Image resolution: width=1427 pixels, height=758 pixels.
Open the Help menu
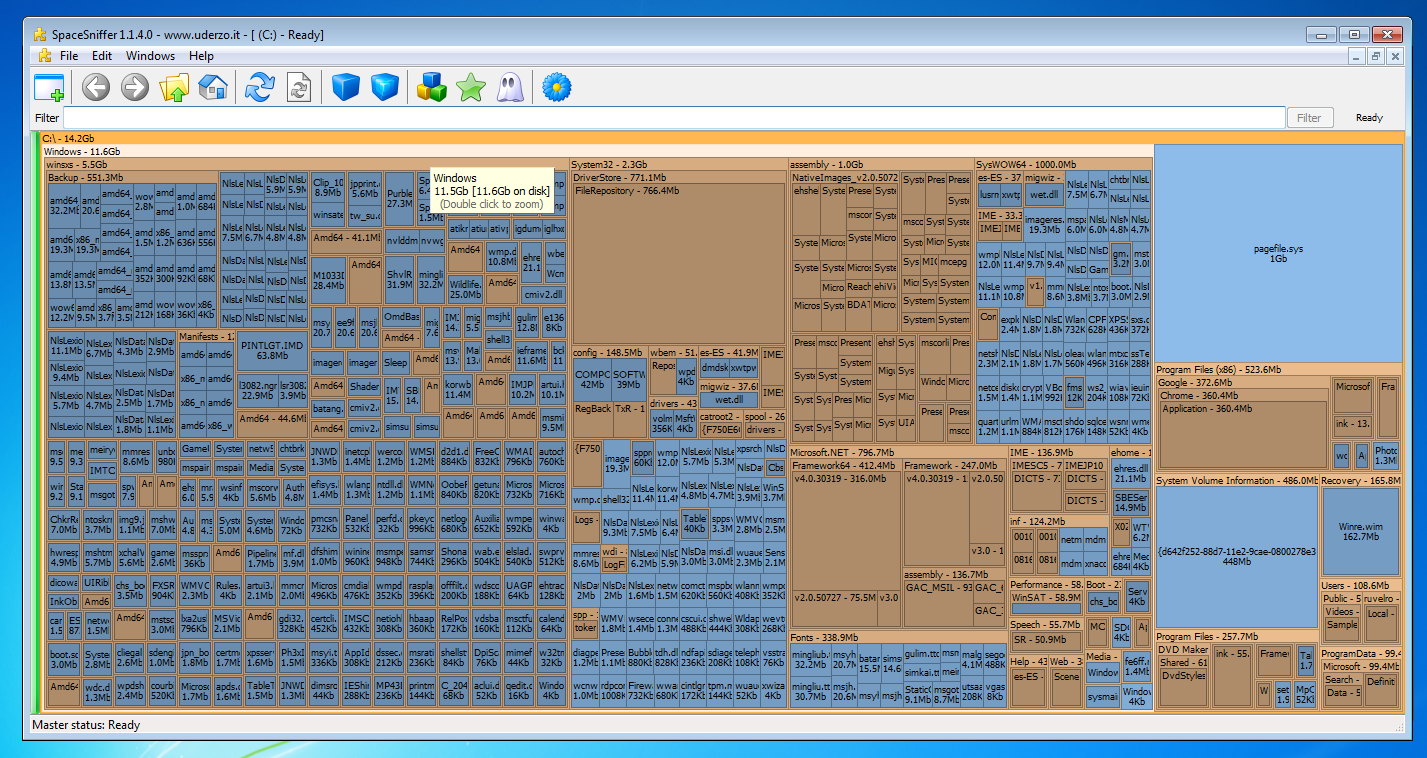201,56
